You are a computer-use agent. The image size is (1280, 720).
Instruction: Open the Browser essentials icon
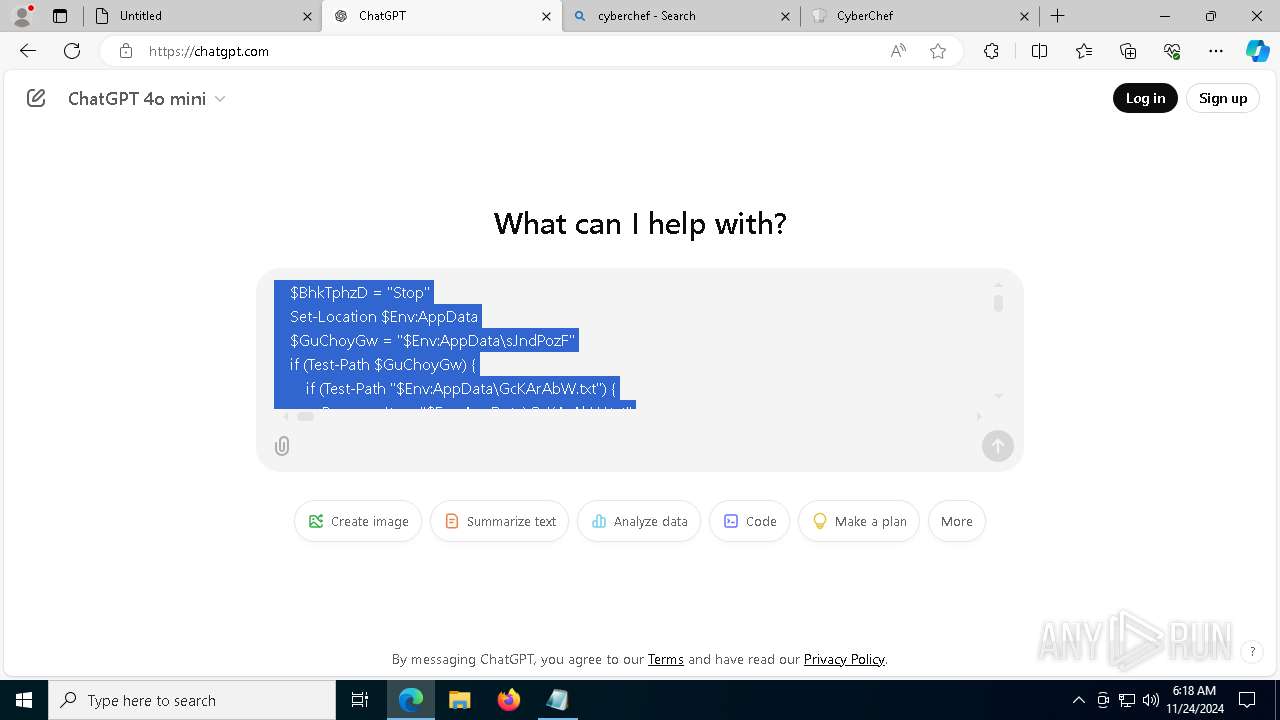click(1172, 51)
